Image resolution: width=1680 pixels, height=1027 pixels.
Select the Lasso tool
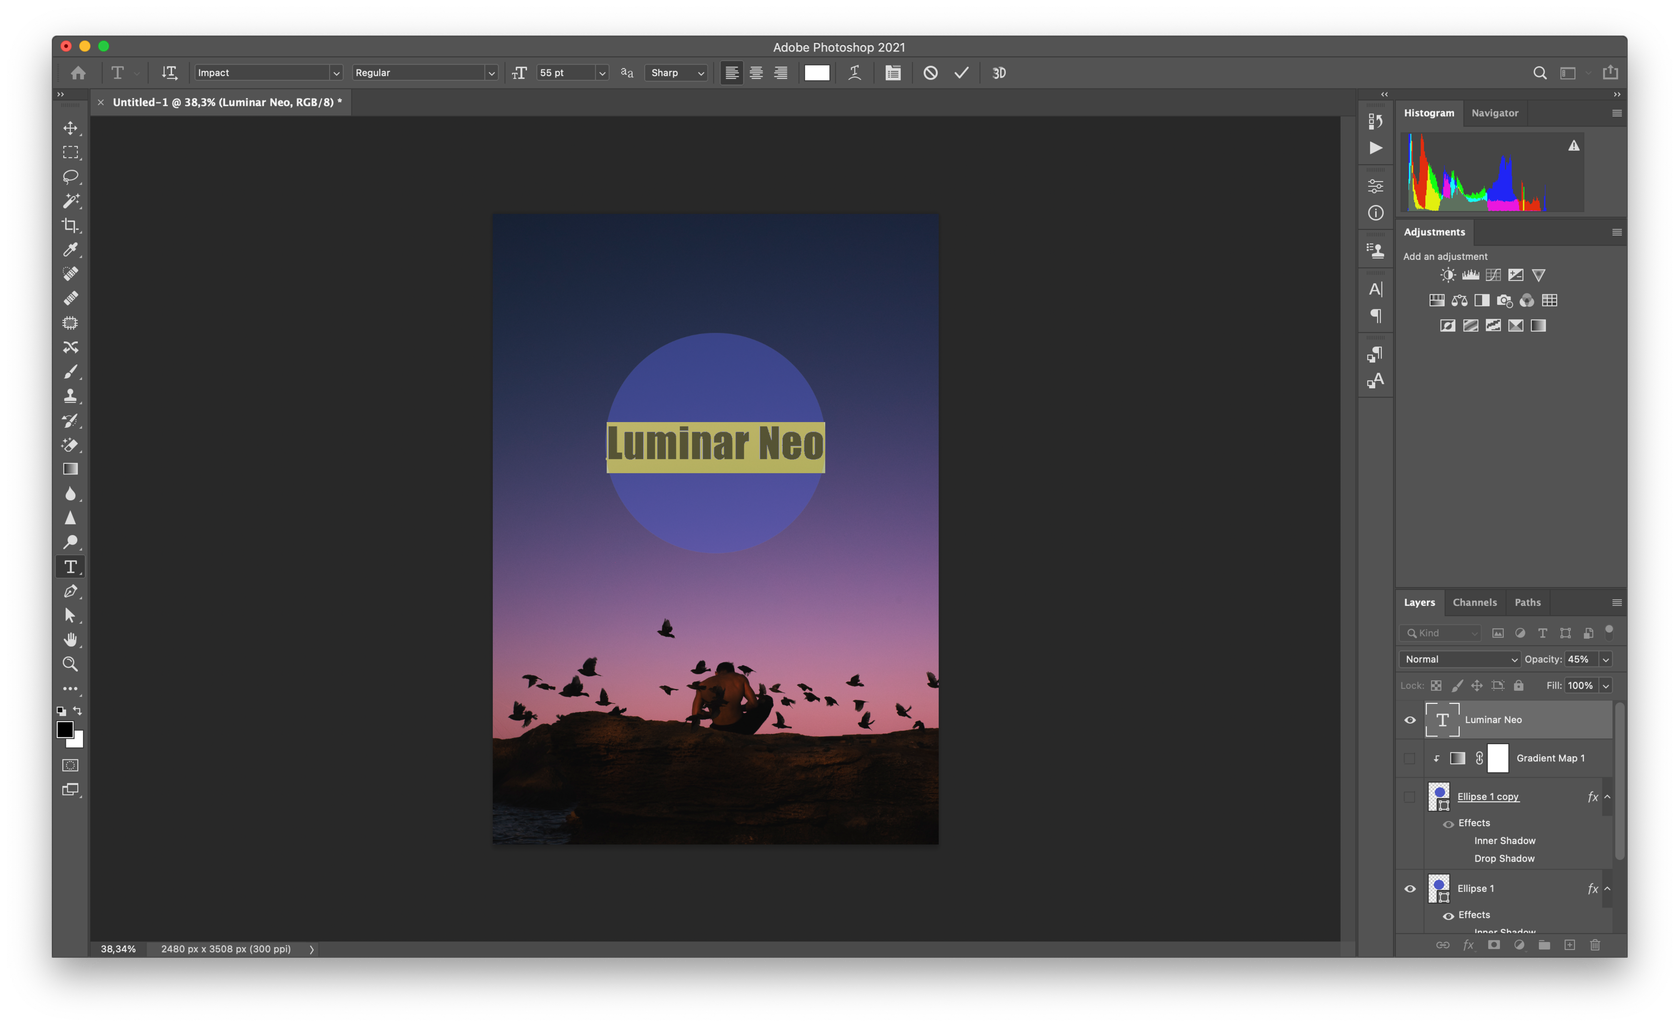70,177
